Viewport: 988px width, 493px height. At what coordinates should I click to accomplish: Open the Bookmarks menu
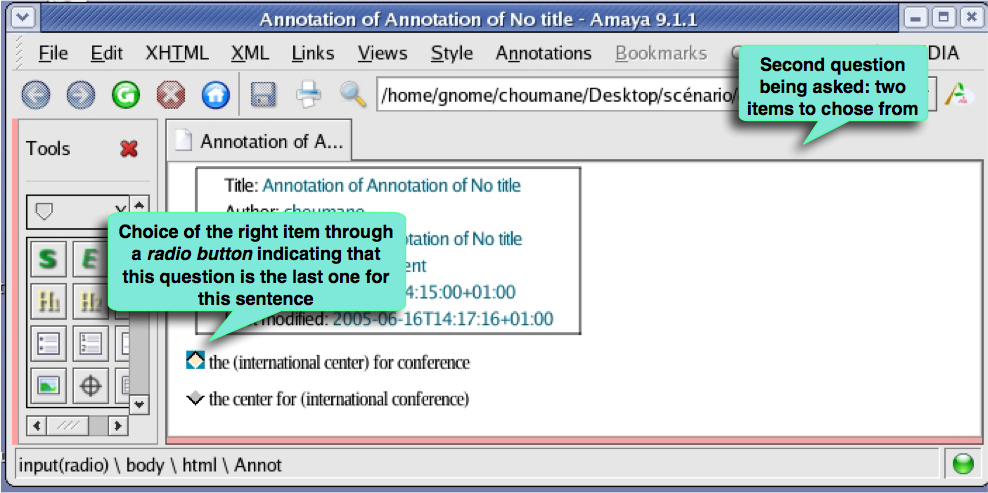point(661,54)
